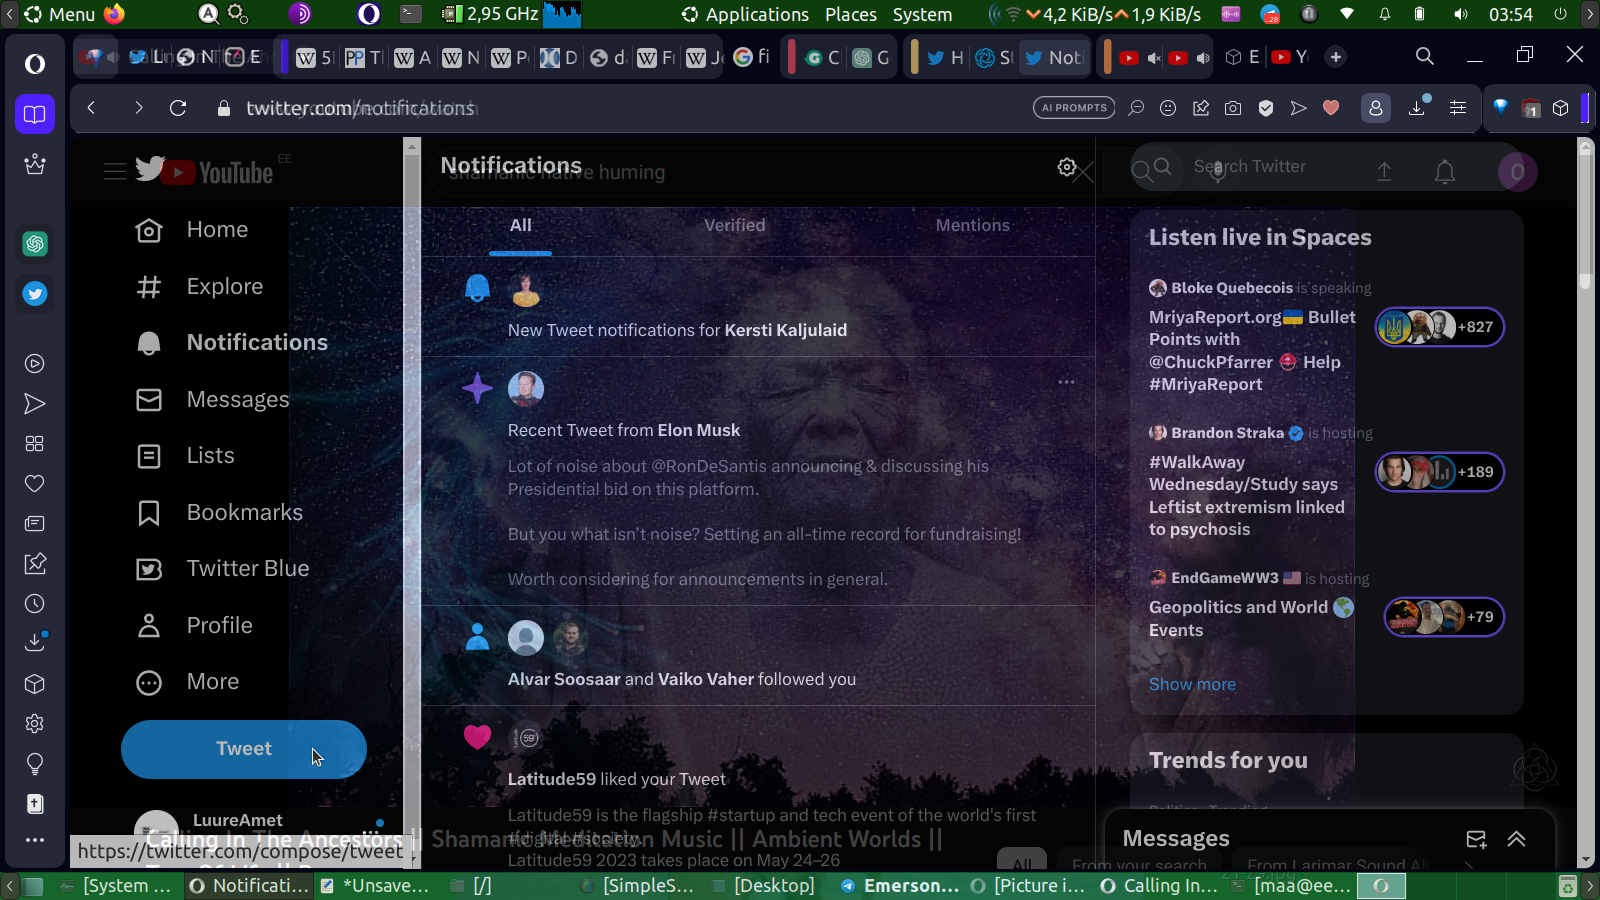Open the Settings gear in Opera sidebar
This screenshot has height=900, width=1600.
click(x=35, y=724)
